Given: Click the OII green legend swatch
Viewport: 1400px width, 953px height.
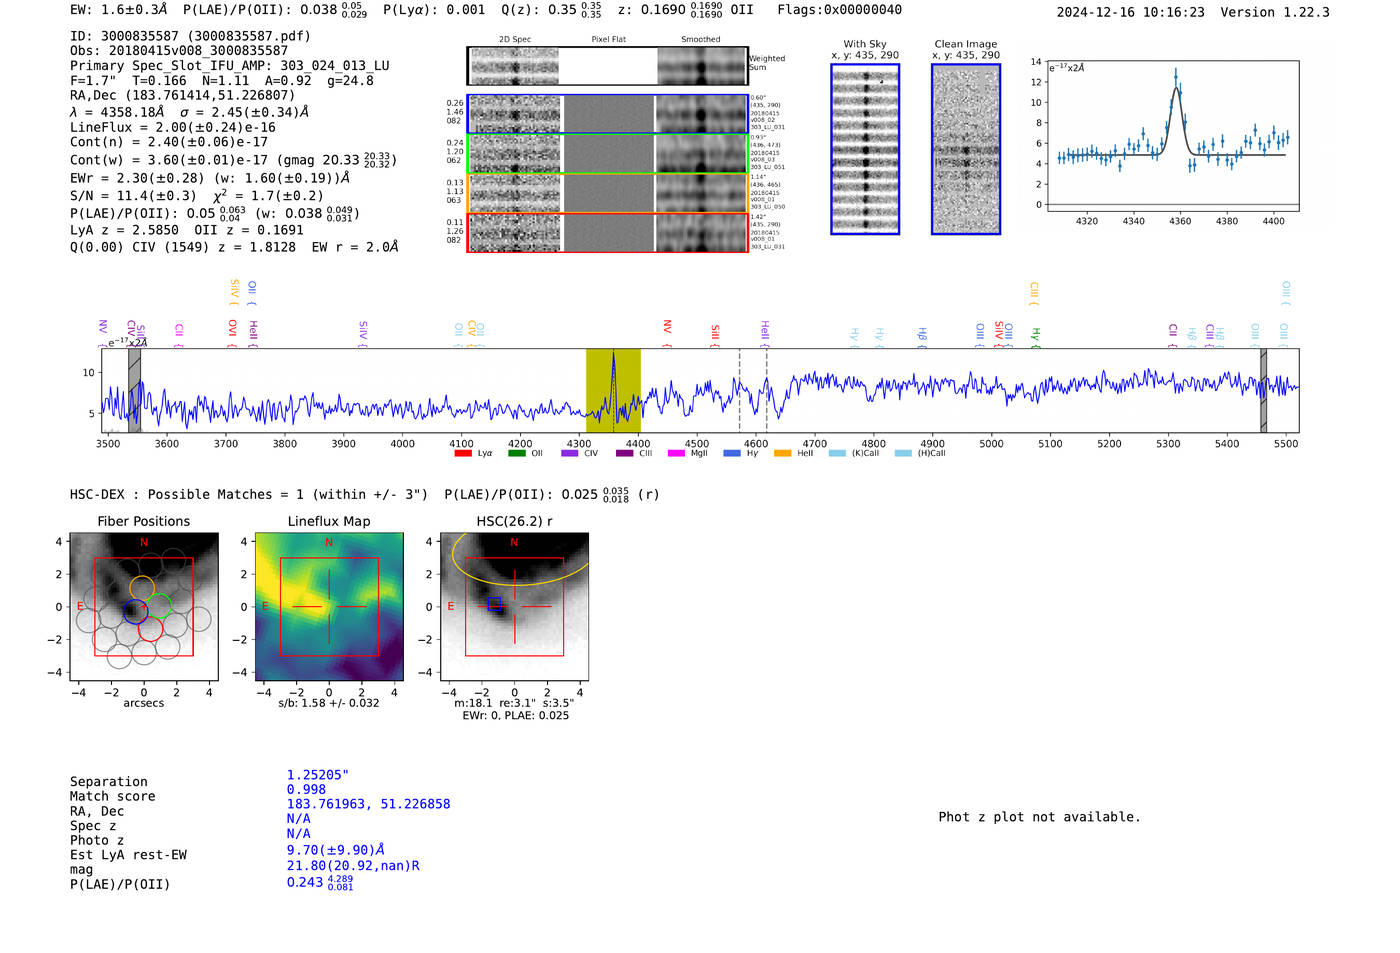Looking at the screenshot, I should (x=516, y=454).
